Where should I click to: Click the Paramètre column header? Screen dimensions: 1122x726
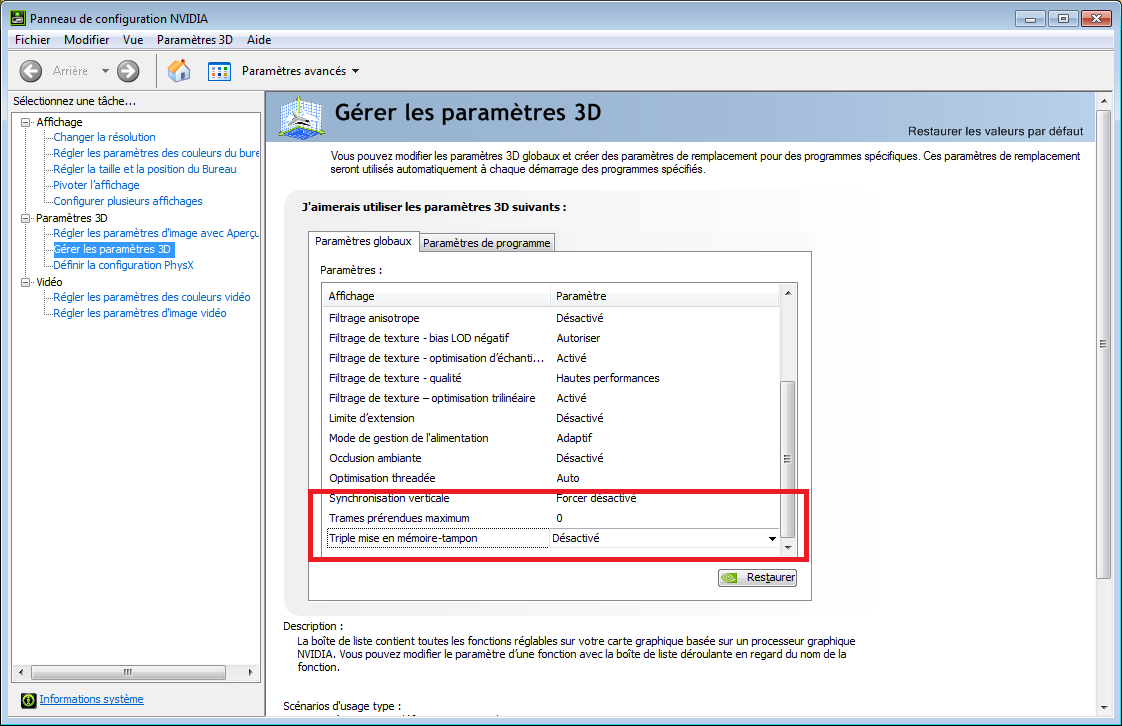click(x=665, y=296)
